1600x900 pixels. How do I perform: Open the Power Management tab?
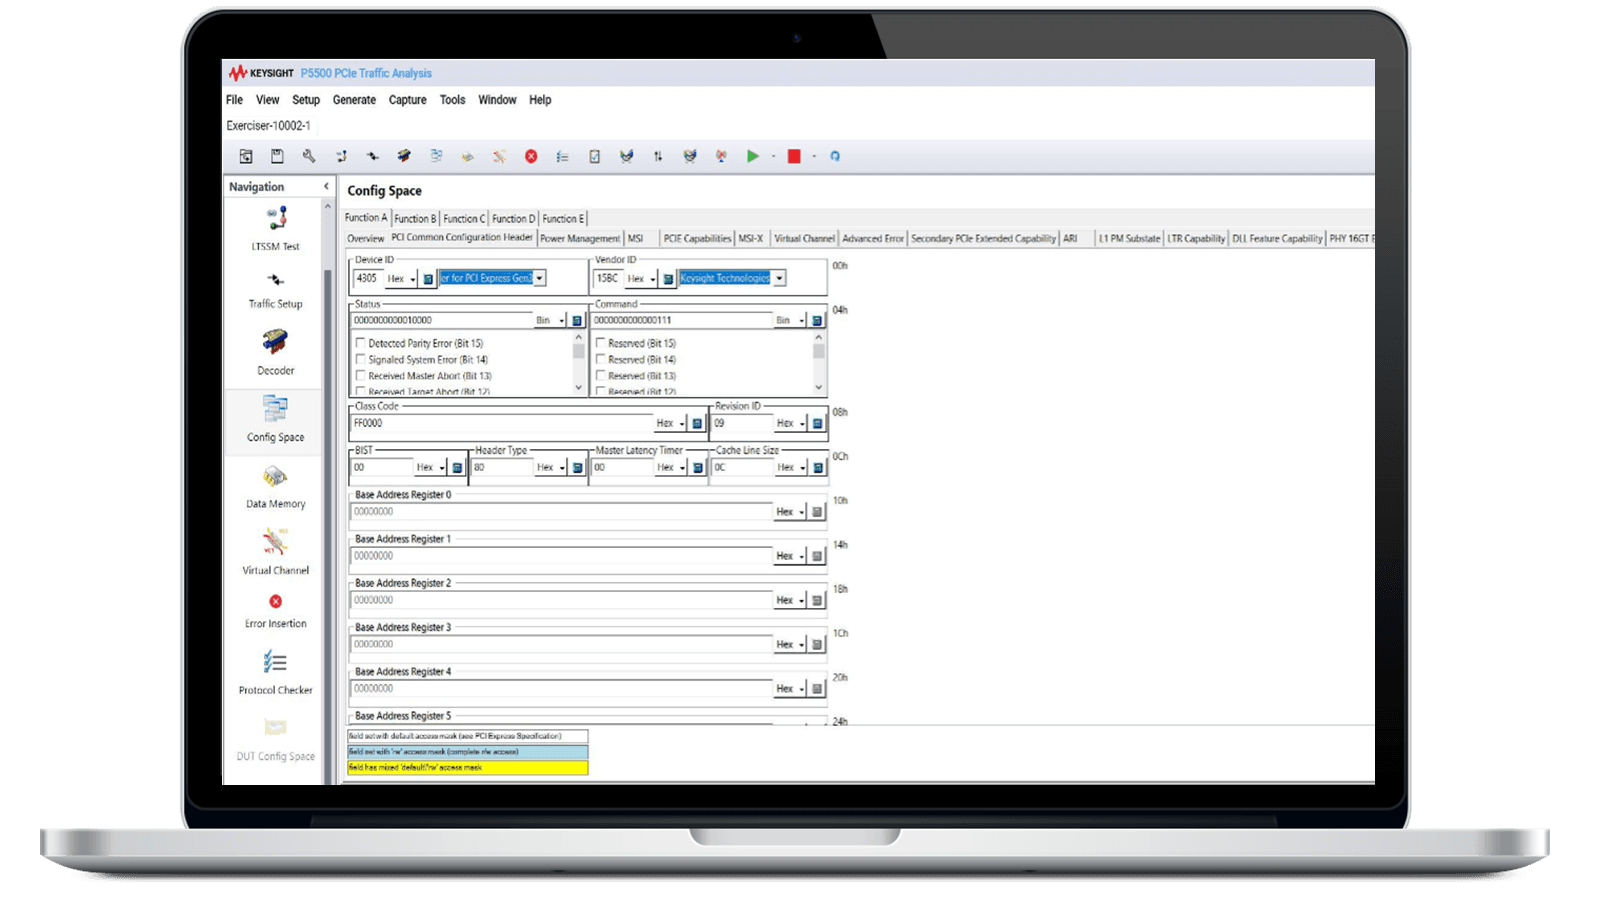(x=582, y=238)
